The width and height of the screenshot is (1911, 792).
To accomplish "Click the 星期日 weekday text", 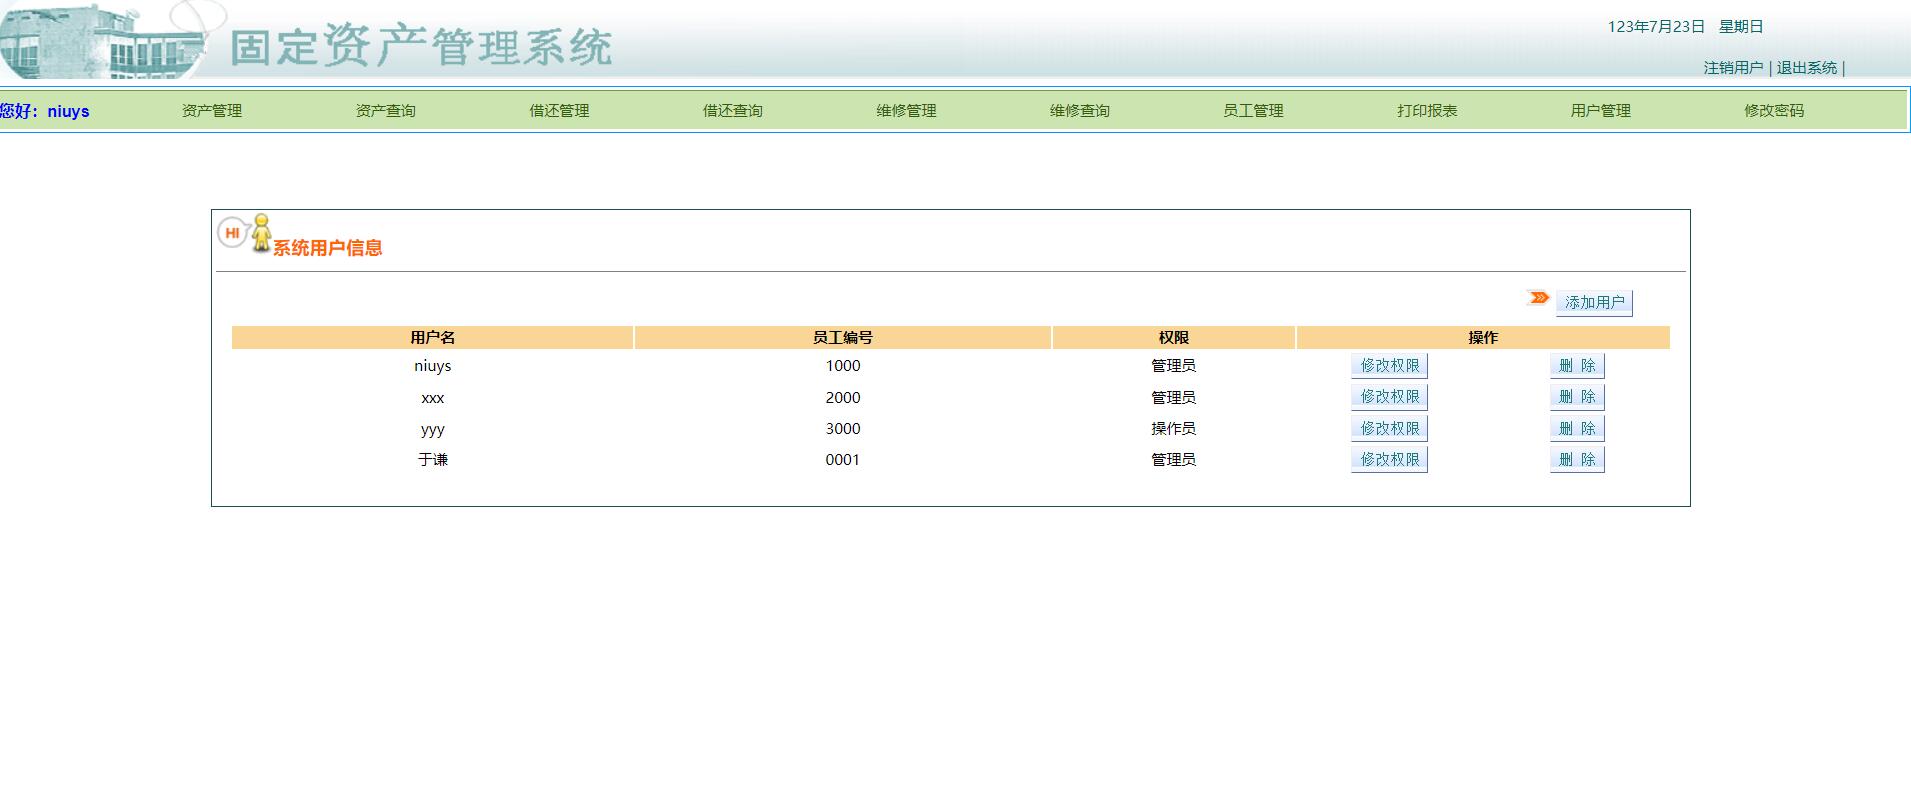I will (1741, 27).
